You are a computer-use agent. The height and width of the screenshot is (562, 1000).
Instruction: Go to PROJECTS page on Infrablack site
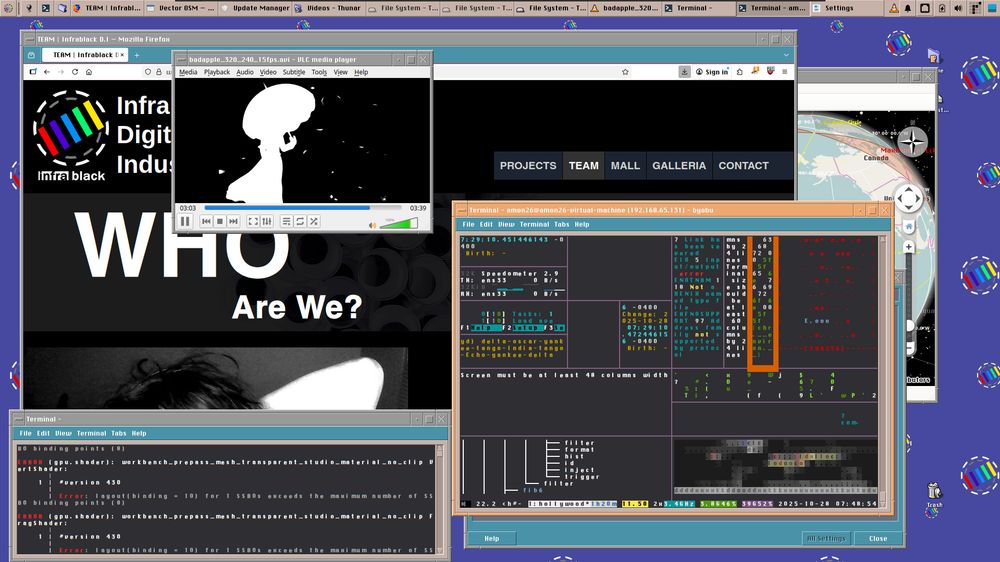tap(528, 166)
